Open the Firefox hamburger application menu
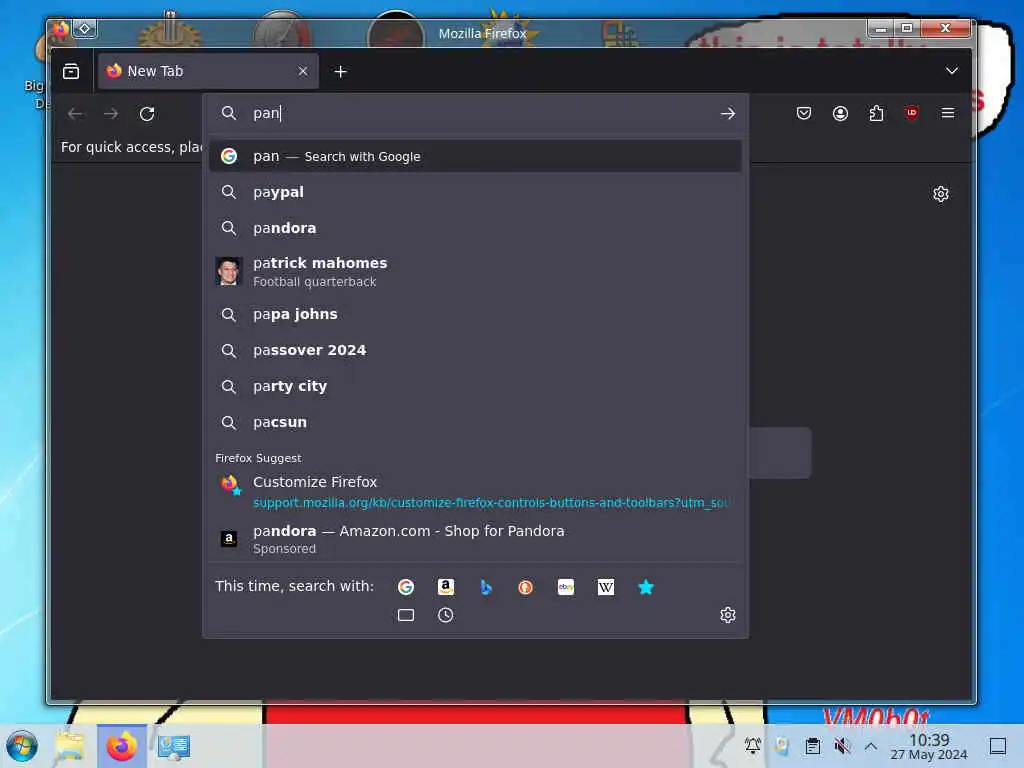The image size is (1024, 768). (948, 113)
